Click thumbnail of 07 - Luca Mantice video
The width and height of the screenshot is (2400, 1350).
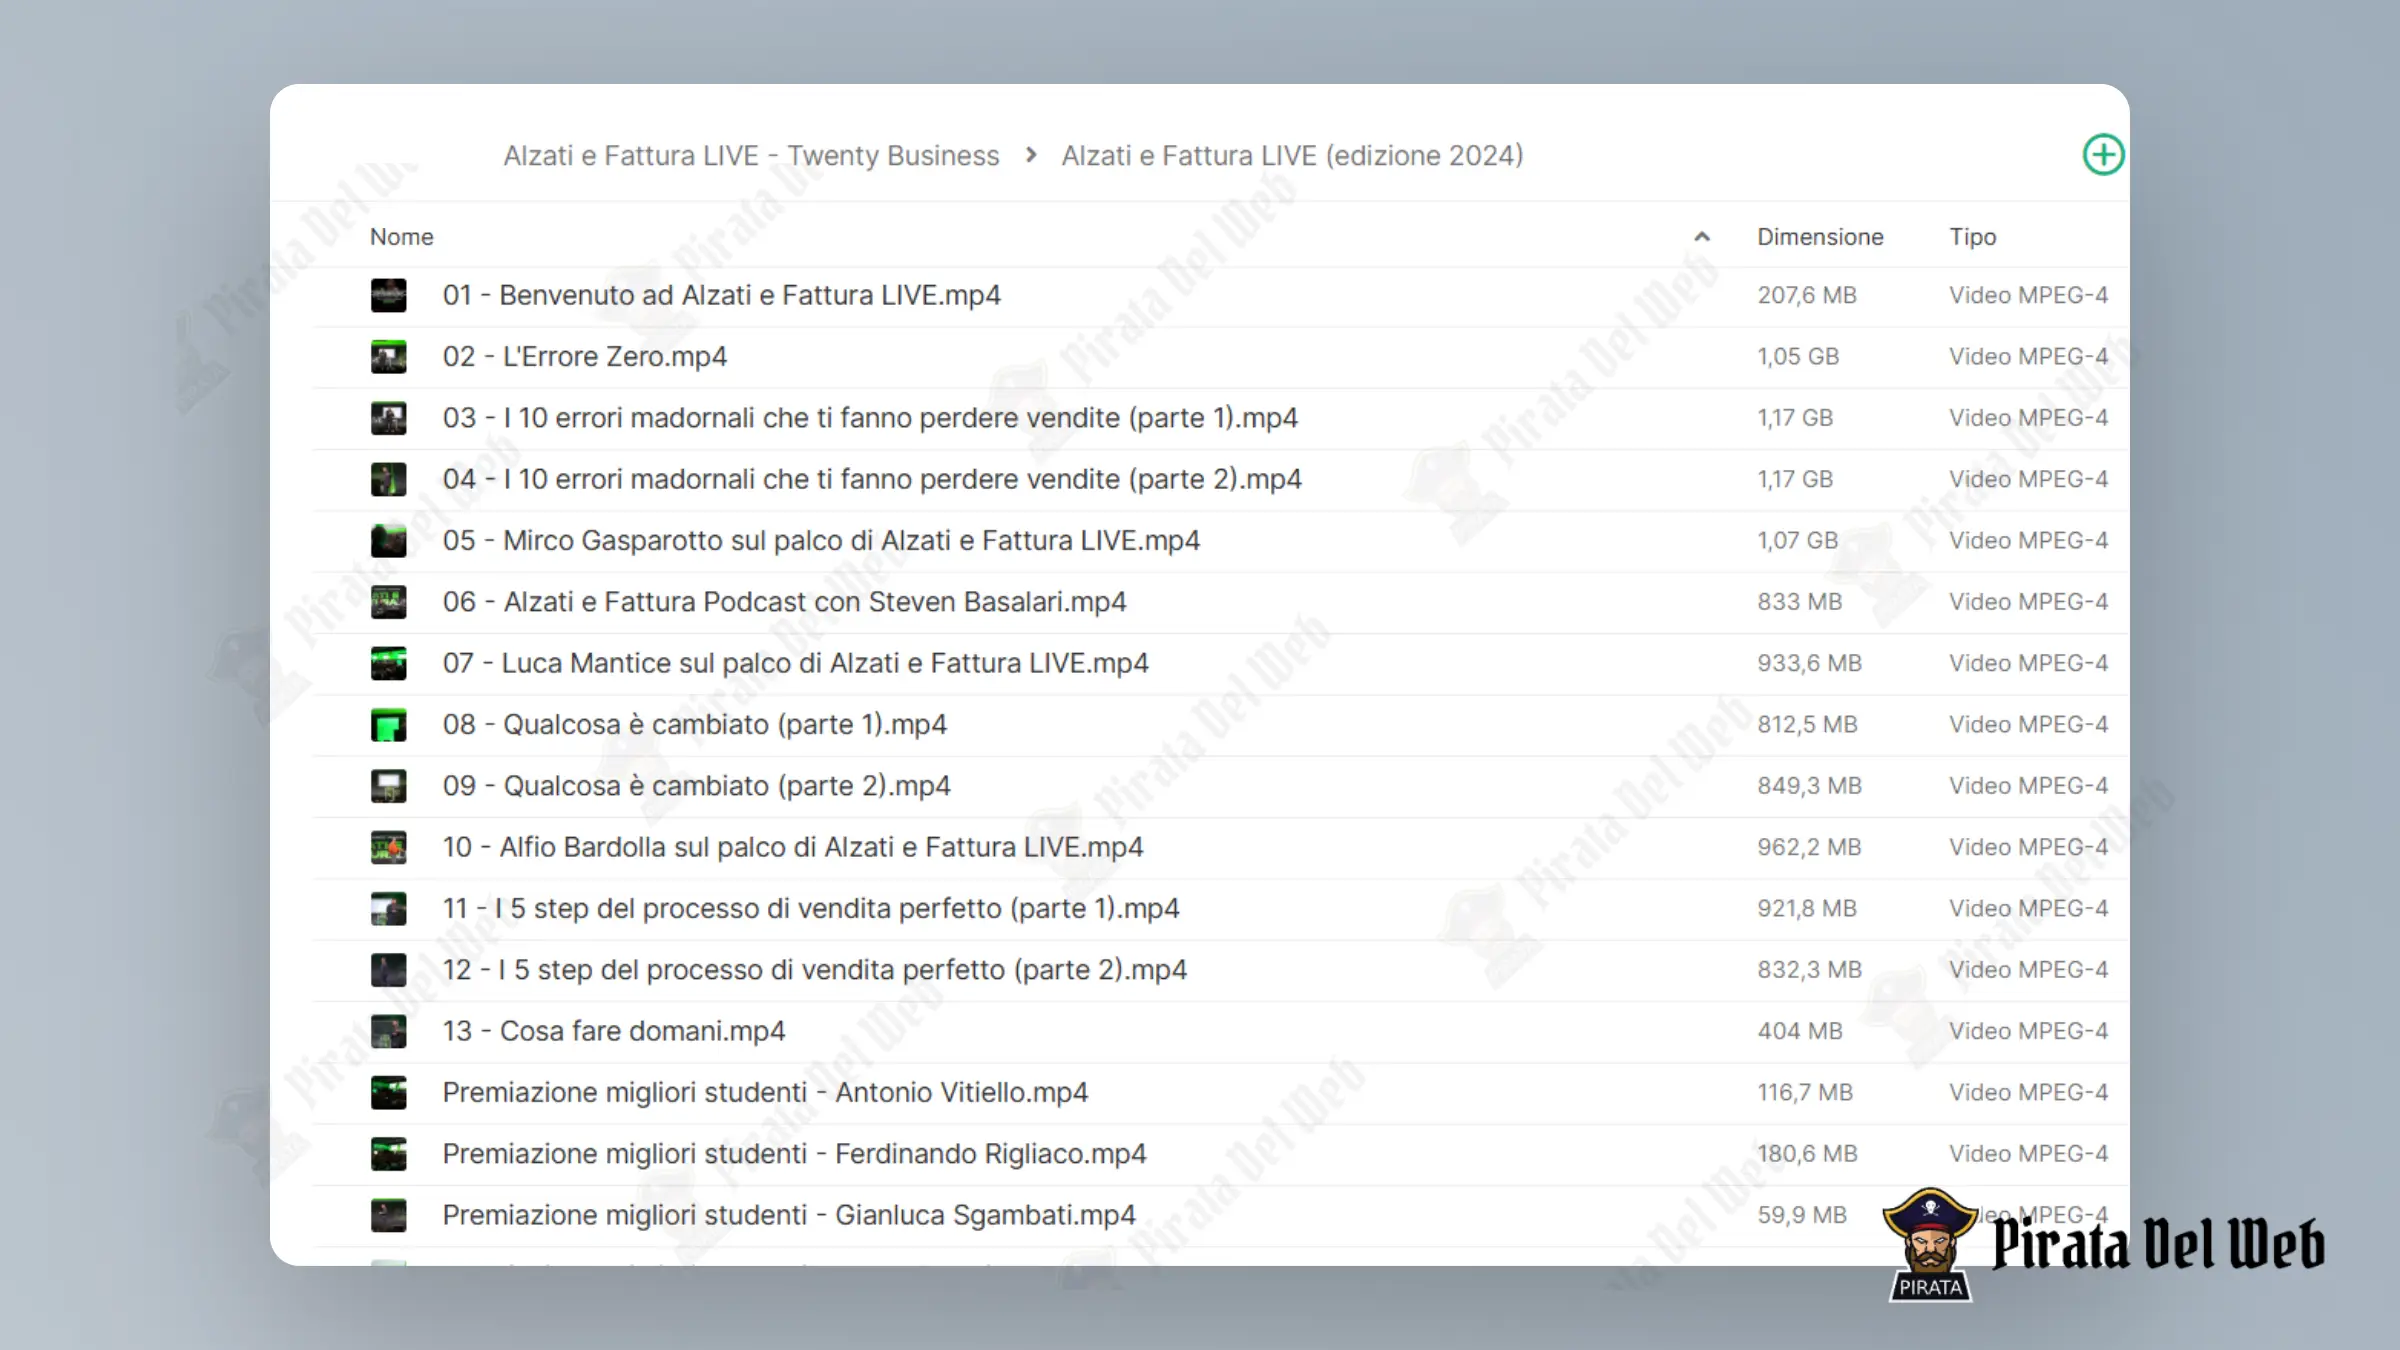[388, 663]
